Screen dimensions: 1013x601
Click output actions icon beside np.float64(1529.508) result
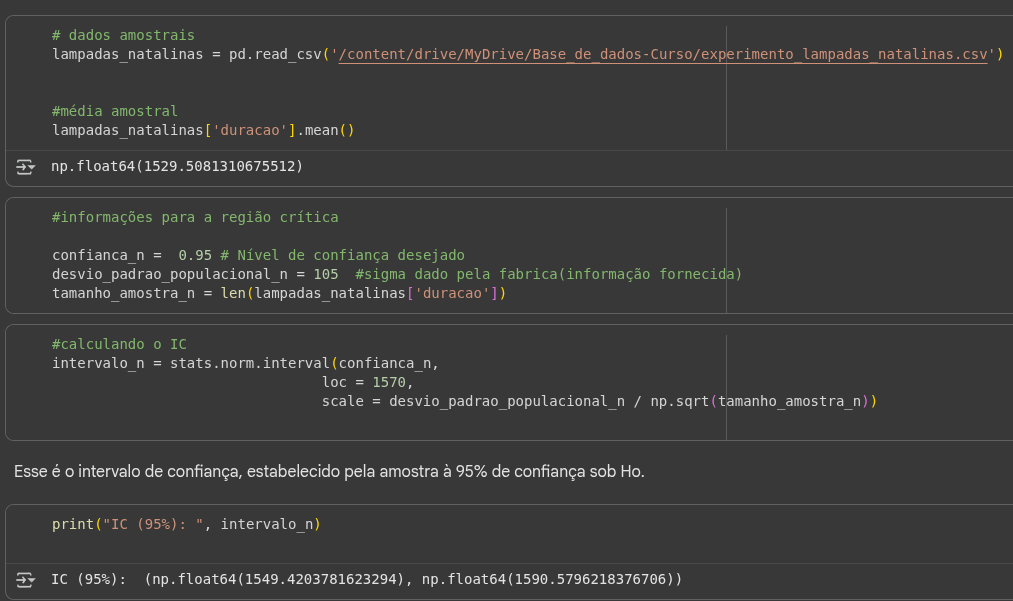click(26, 166)
